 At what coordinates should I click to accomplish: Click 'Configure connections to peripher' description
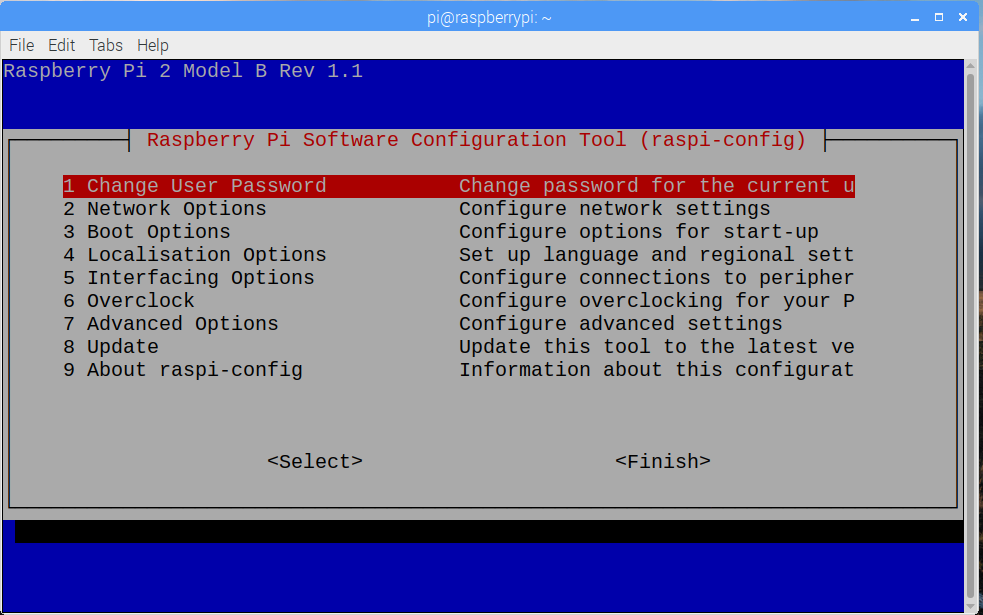click(656, 278)
